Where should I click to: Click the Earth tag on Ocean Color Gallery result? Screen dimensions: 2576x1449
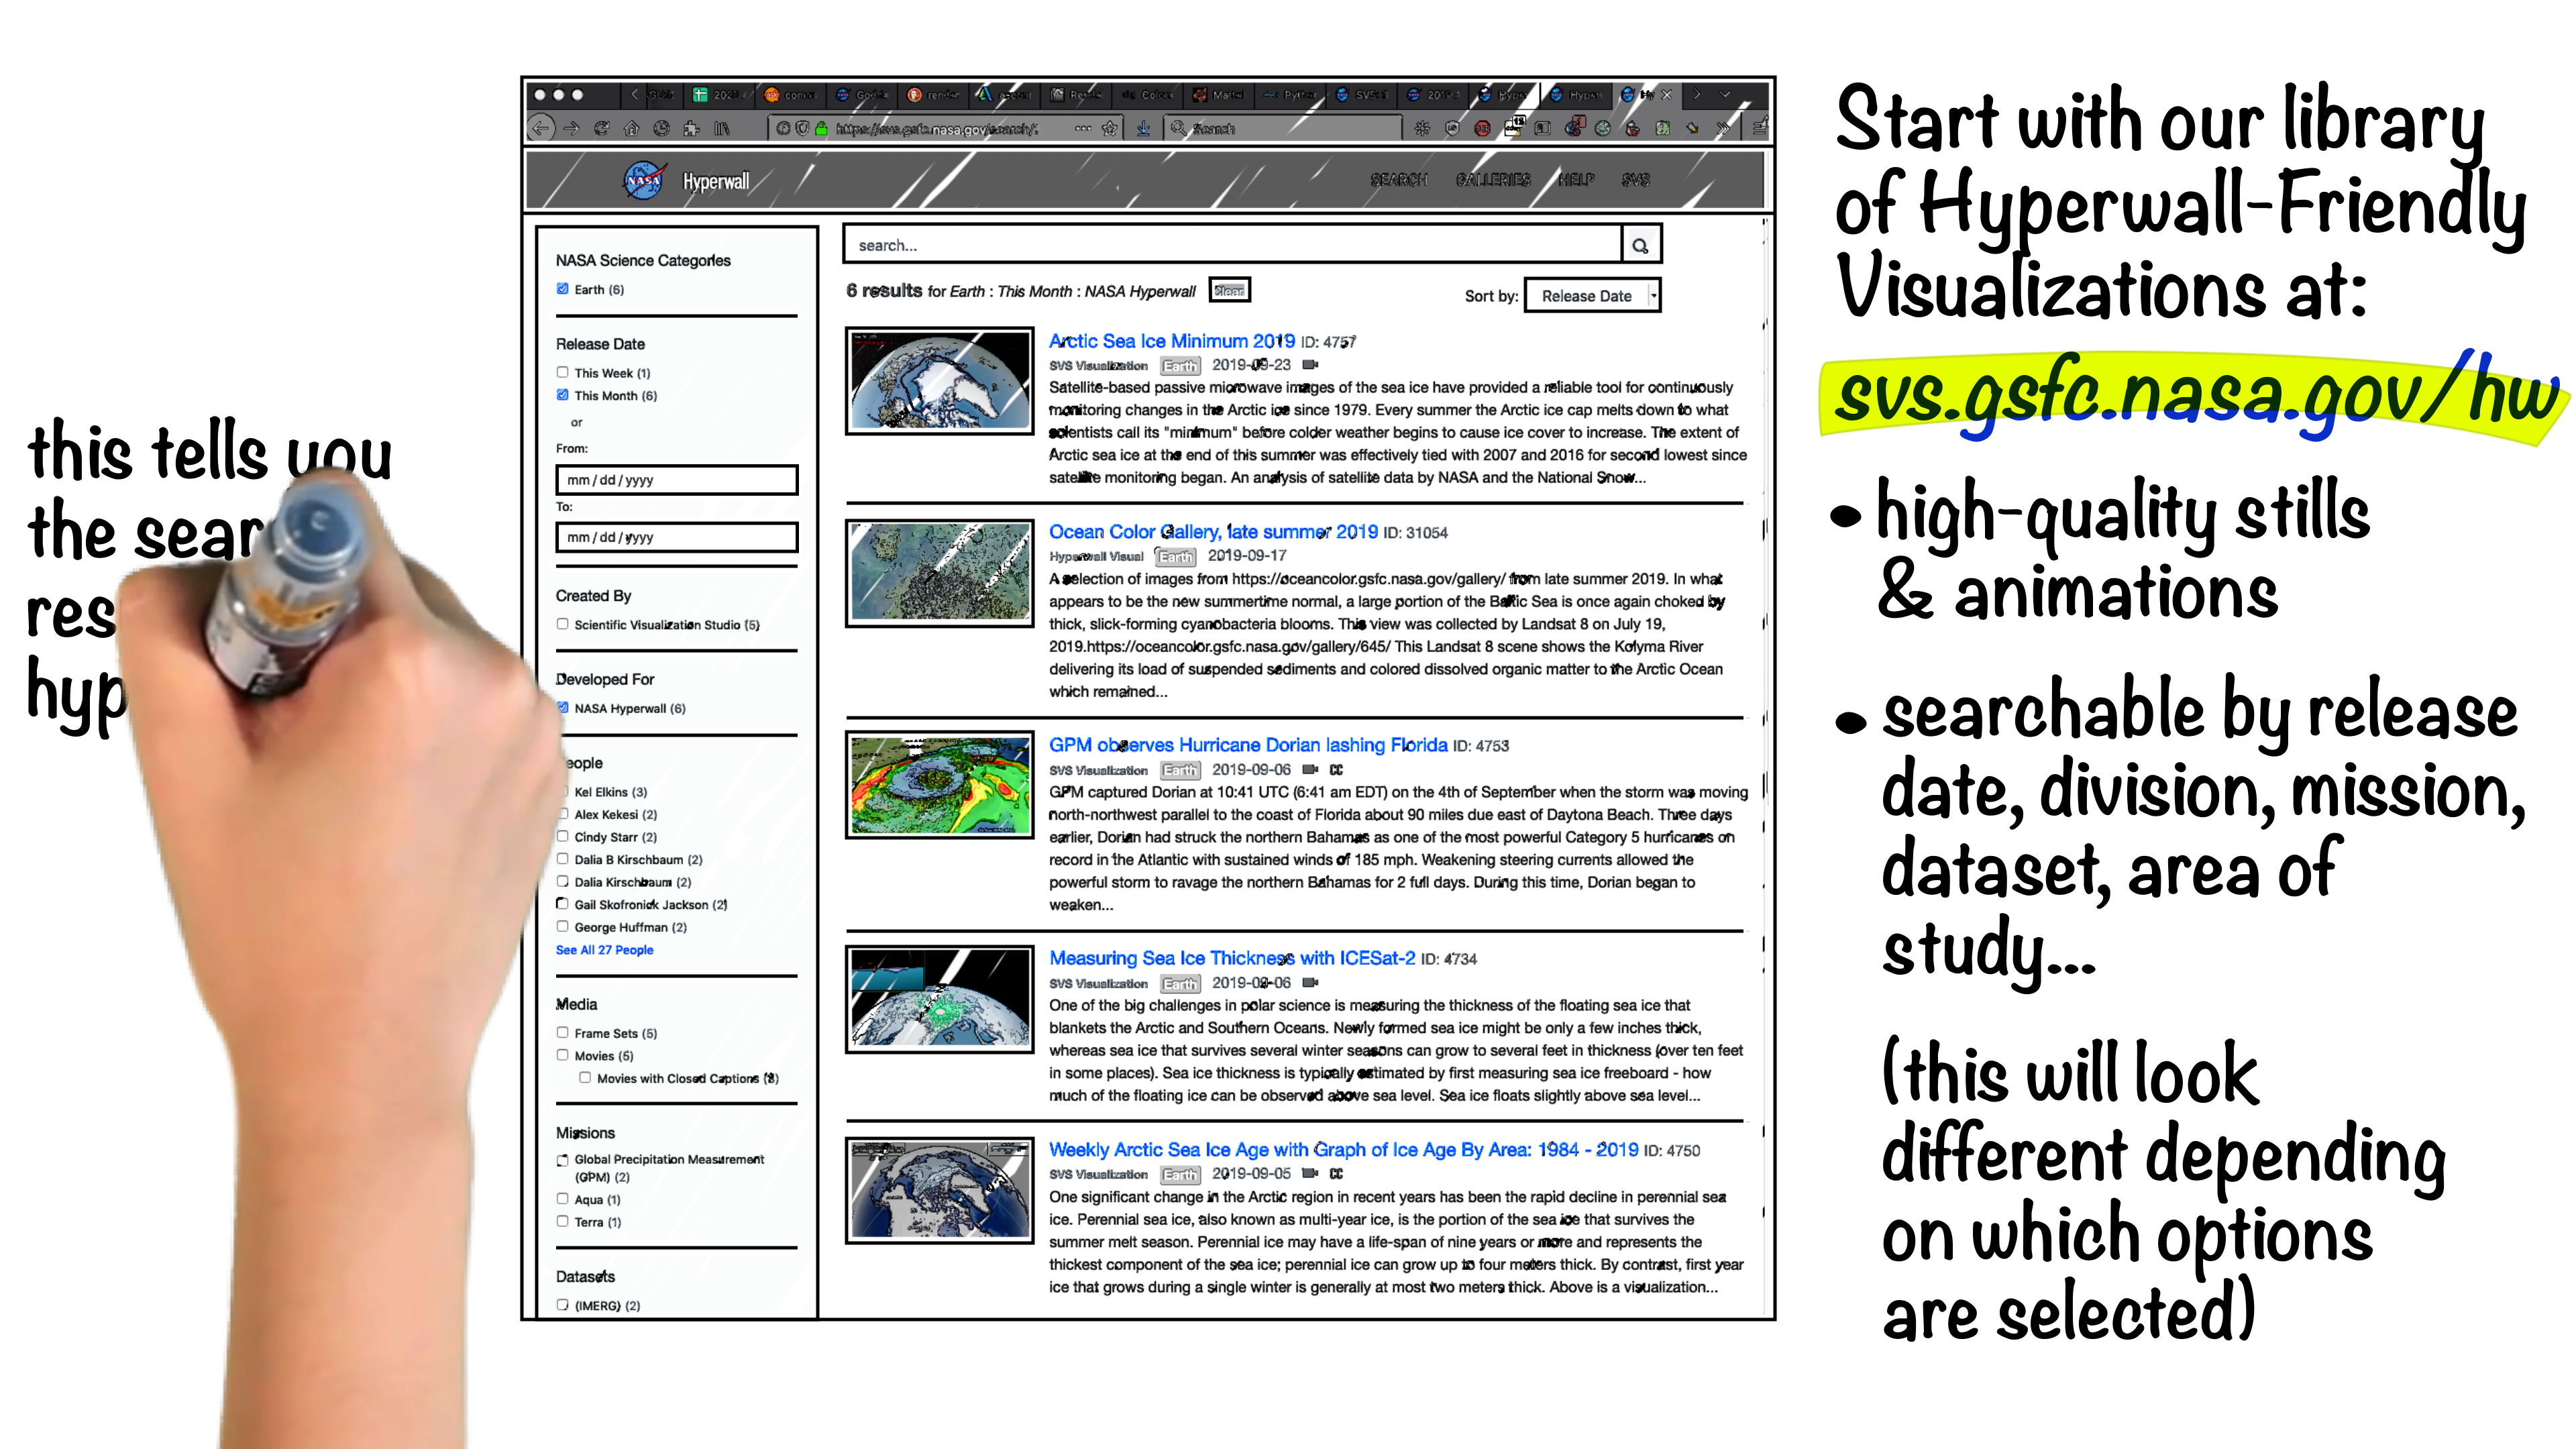[x=1176, y=556]
